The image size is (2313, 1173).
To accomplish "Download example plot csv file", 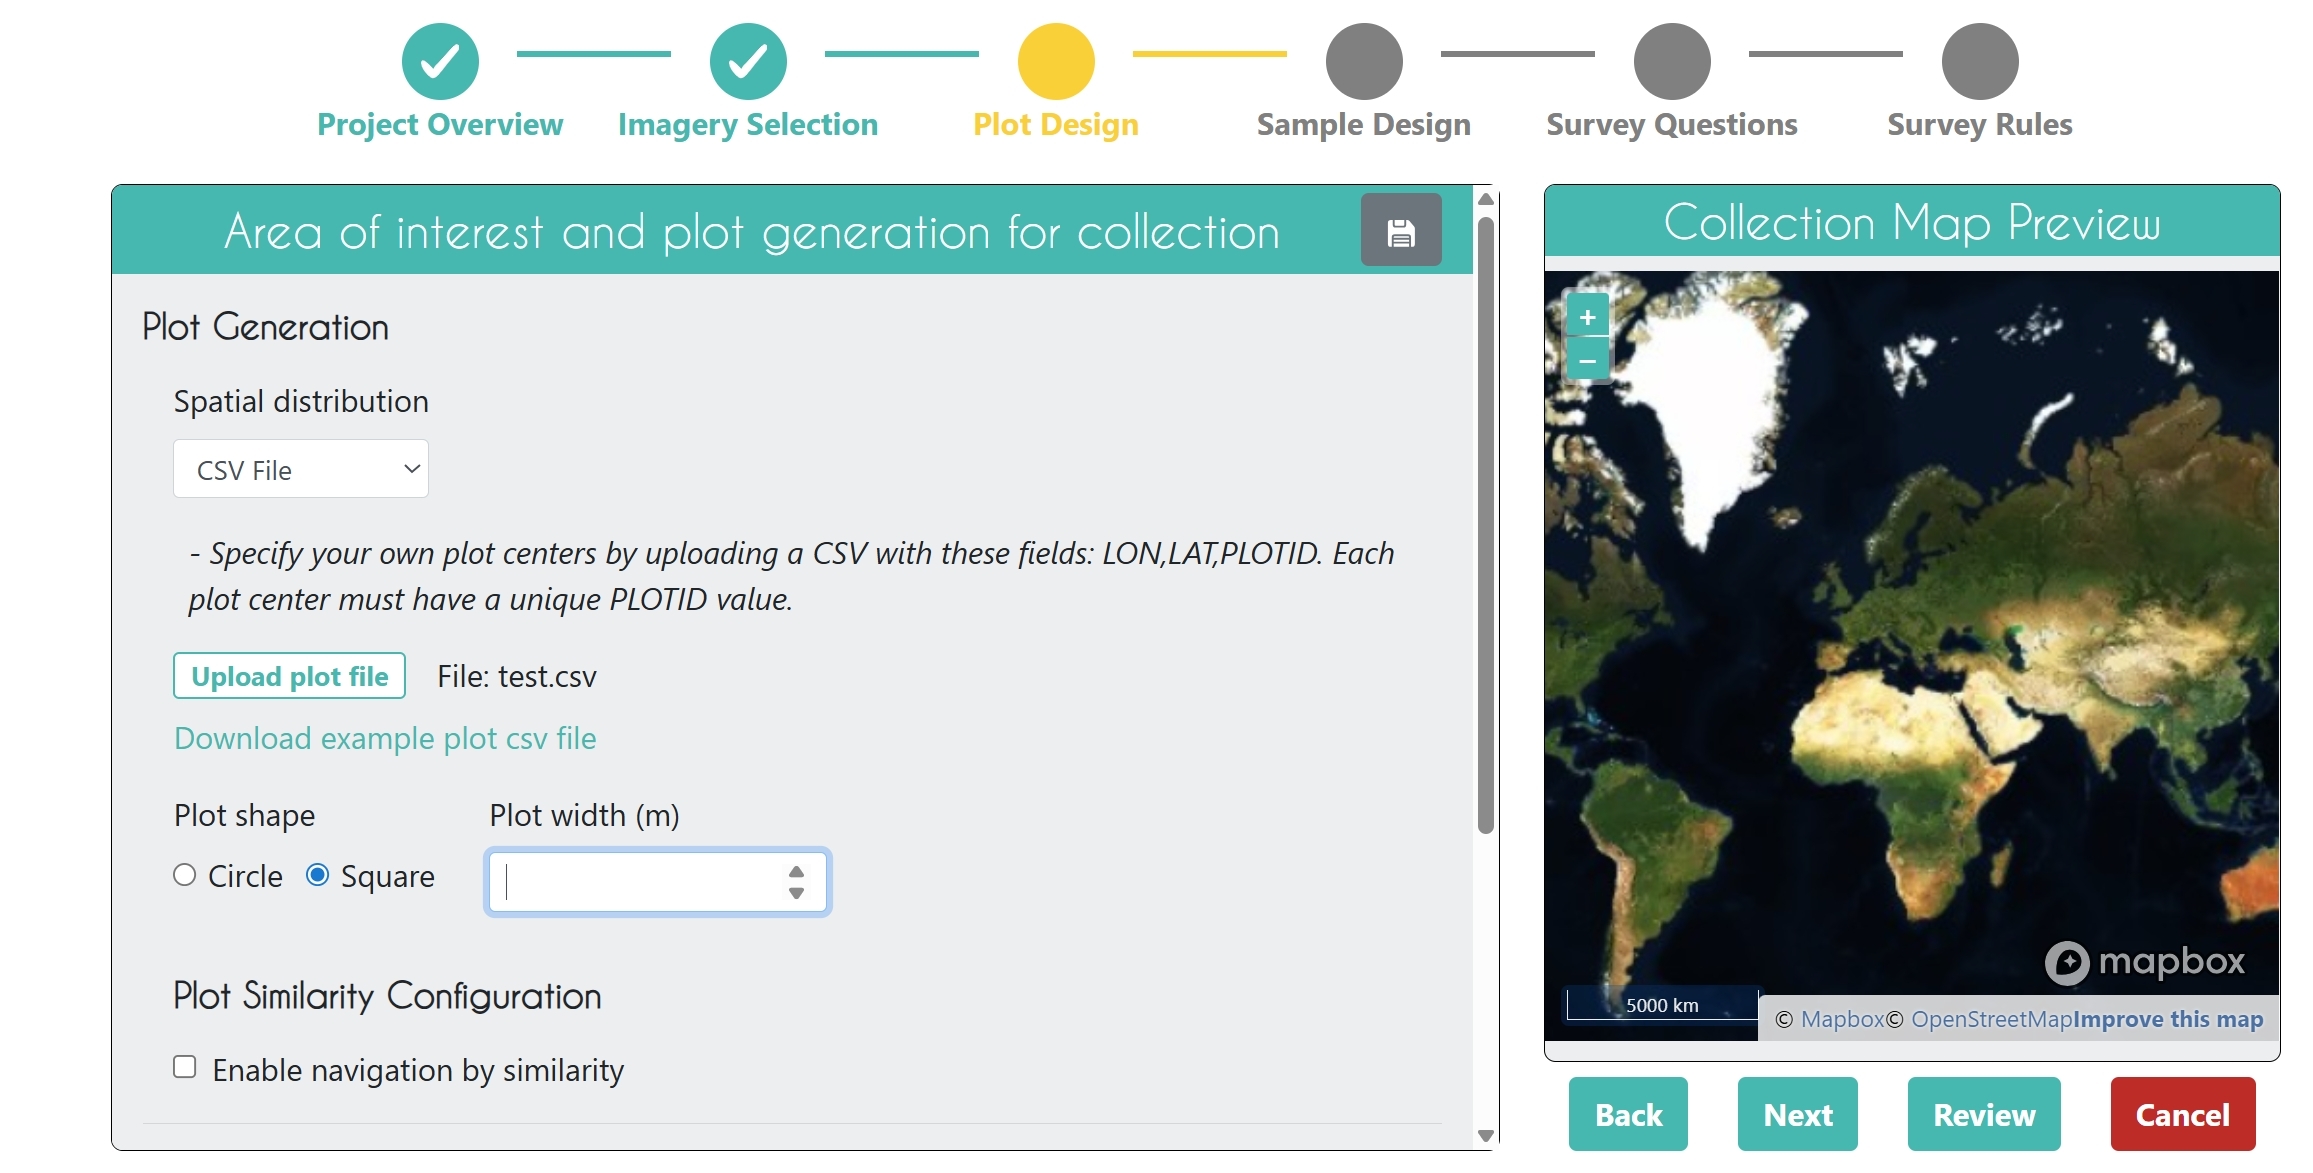I will (x=385, y=738).
